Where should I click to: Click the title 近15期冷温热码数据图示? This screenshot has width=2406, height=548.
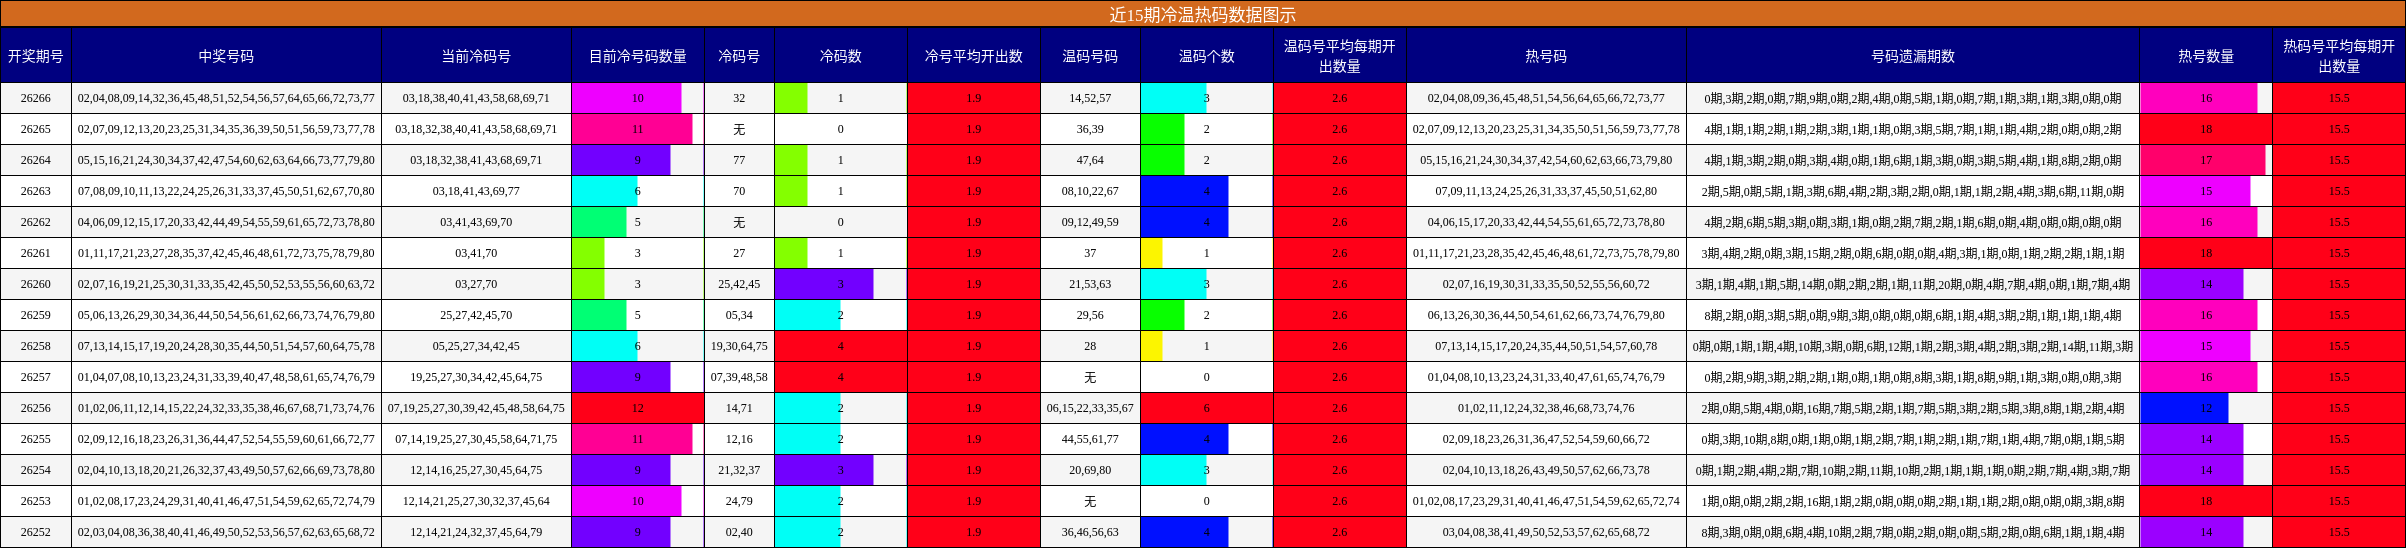pyautogui.click(x=1202, y=14)
